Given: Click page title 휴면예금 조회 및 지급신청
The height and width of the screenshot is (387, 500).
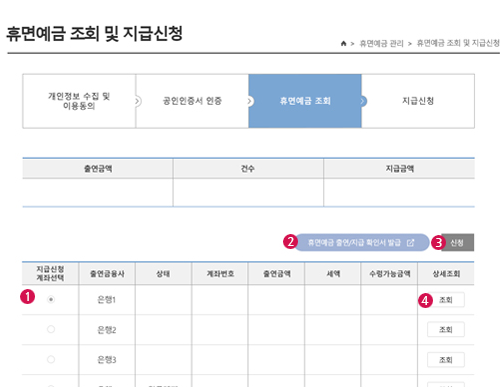Looking at the screenshot, I should pos(95,34).
